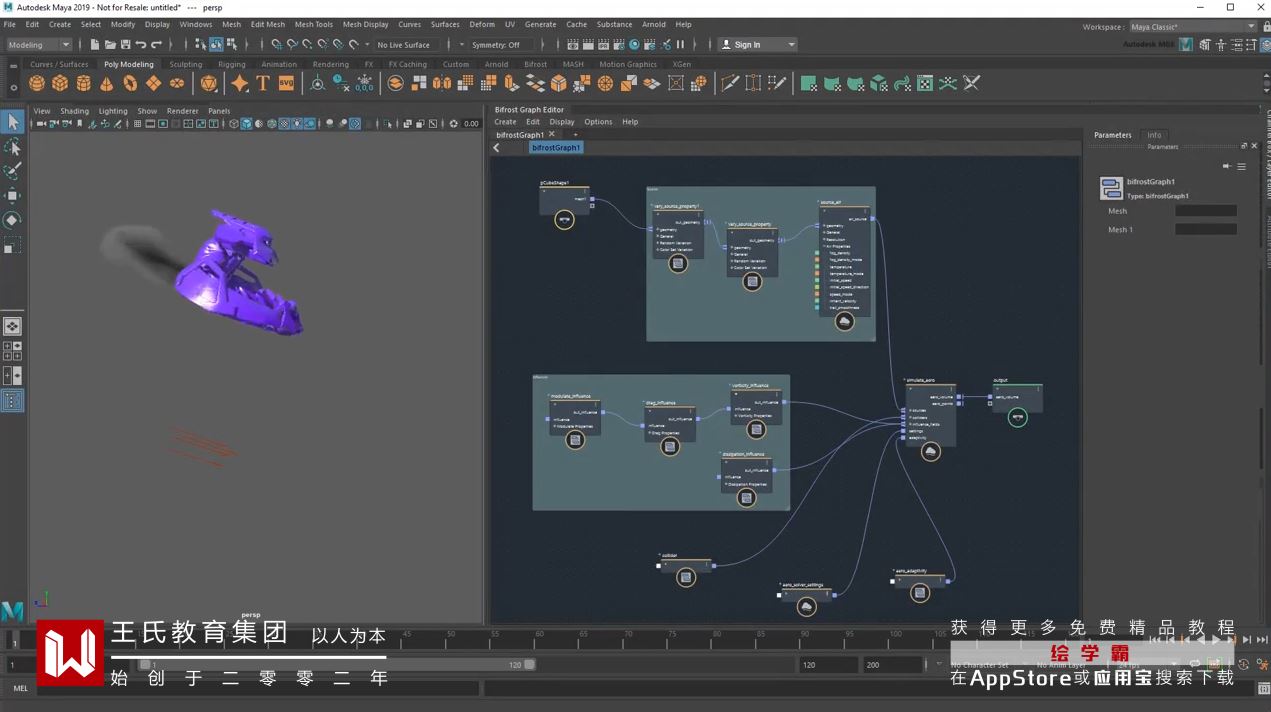Click the back arrow in Bifrost Graph Editor
The height and width of the screenshot is (712, 1271).
click(496, 148)
